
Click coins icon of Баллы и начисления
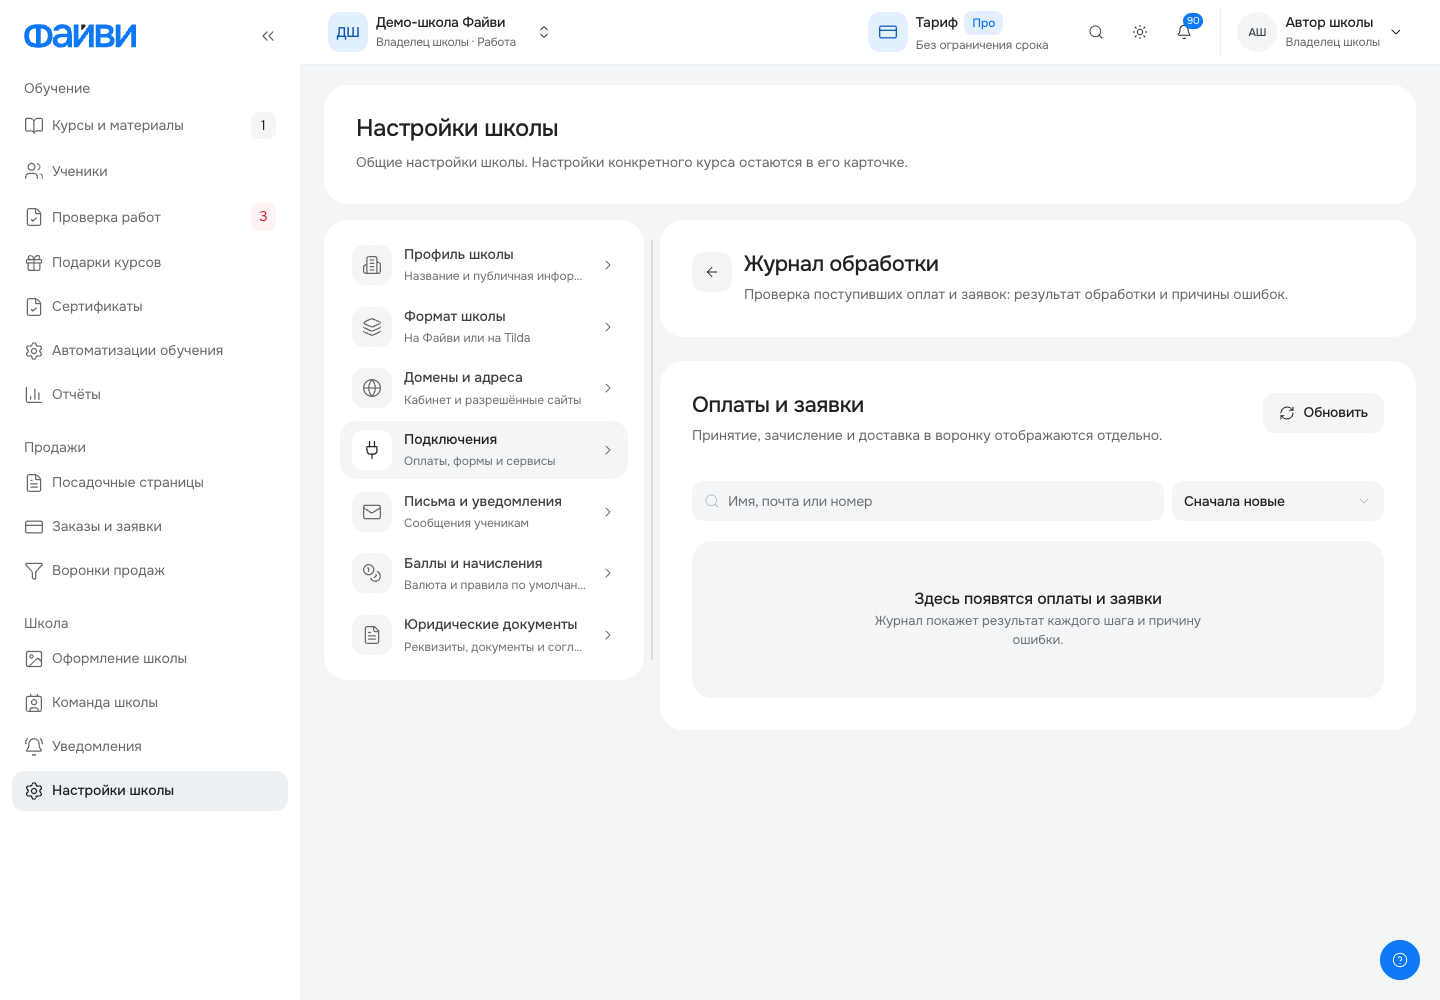point(372,573)
